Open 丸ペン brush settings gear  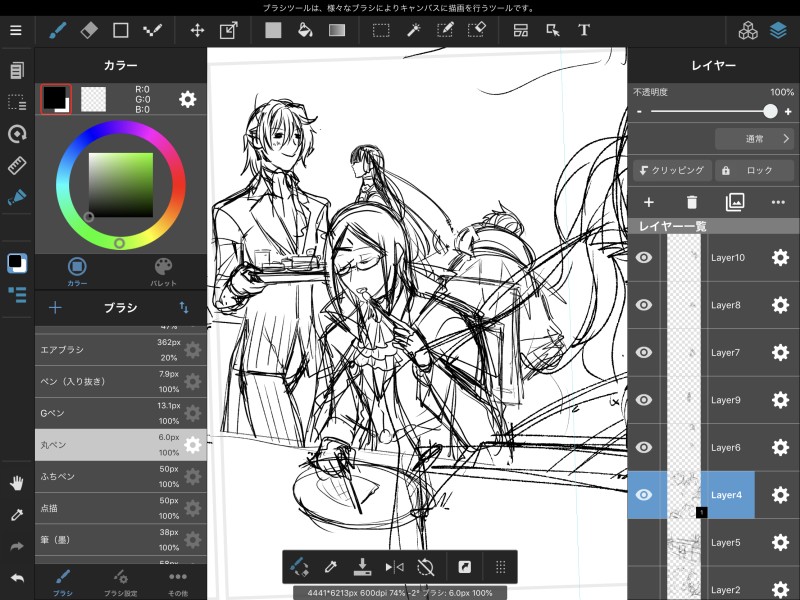click(x=192, y=445)
